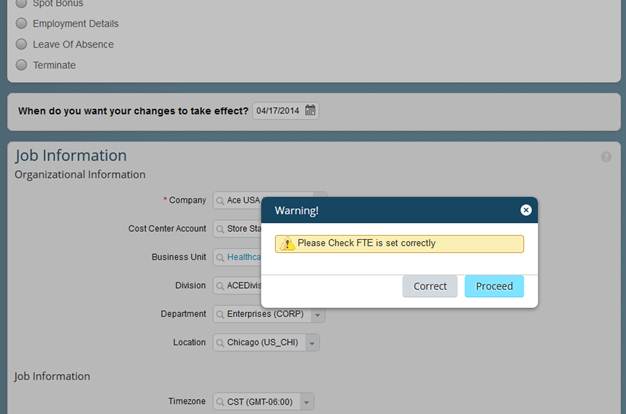Click the Division field search icon

tap(220, 286)
